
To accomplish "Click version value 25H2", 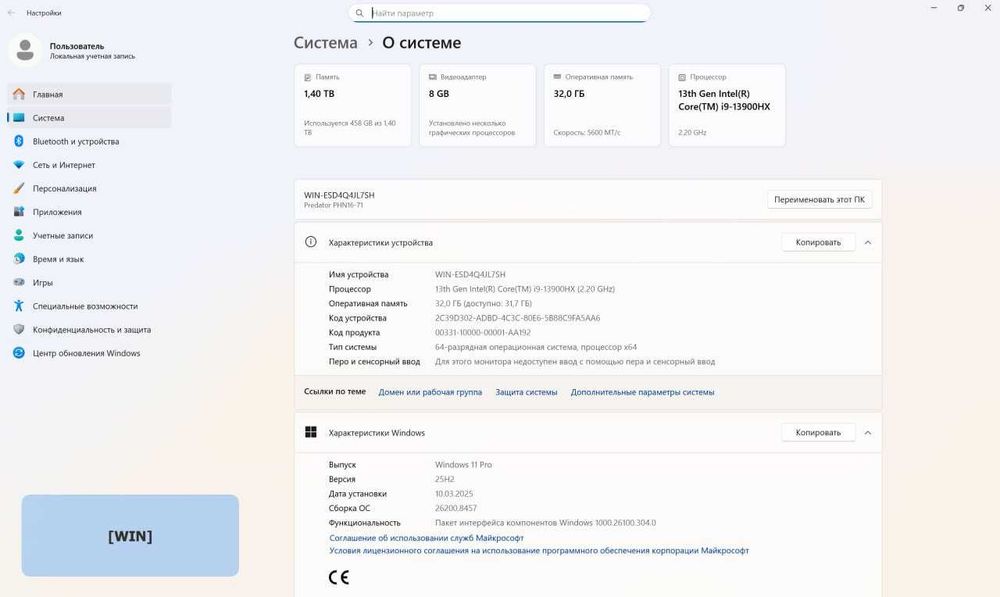I will point(445,479).
